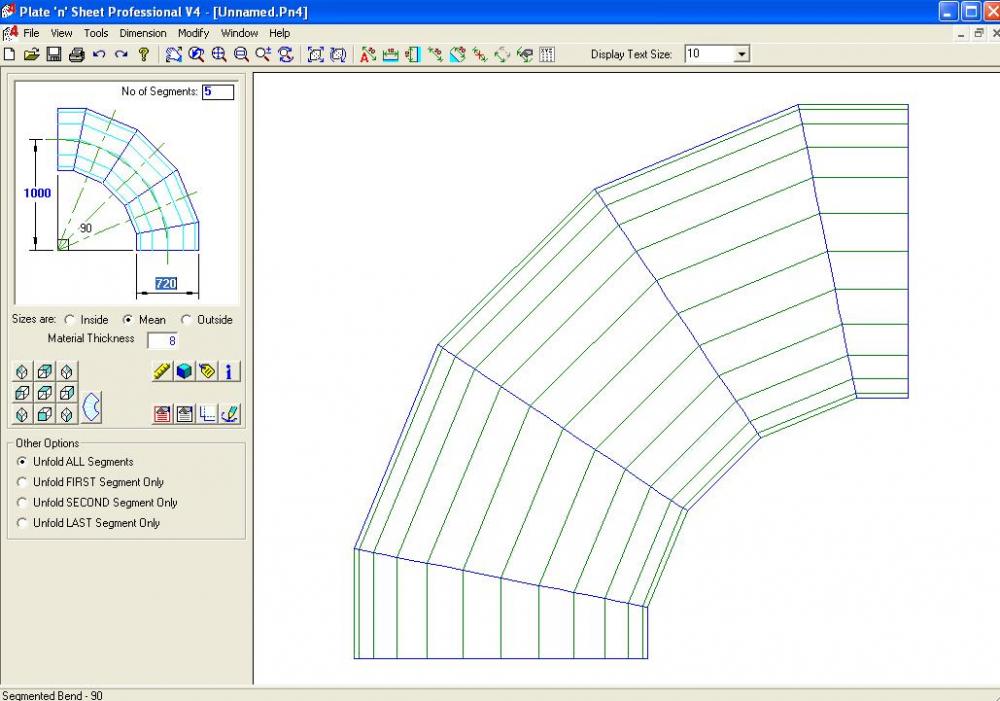
Task: Click the blue 3D cube icon
Action: click(x=184, y=371)
